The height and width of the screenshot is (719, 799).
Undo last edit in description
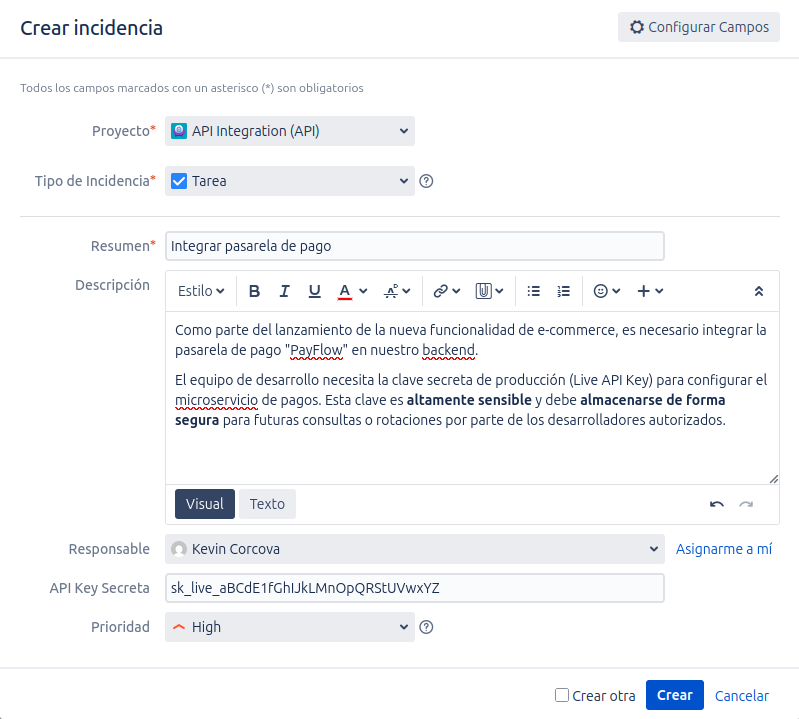[716, 504]
